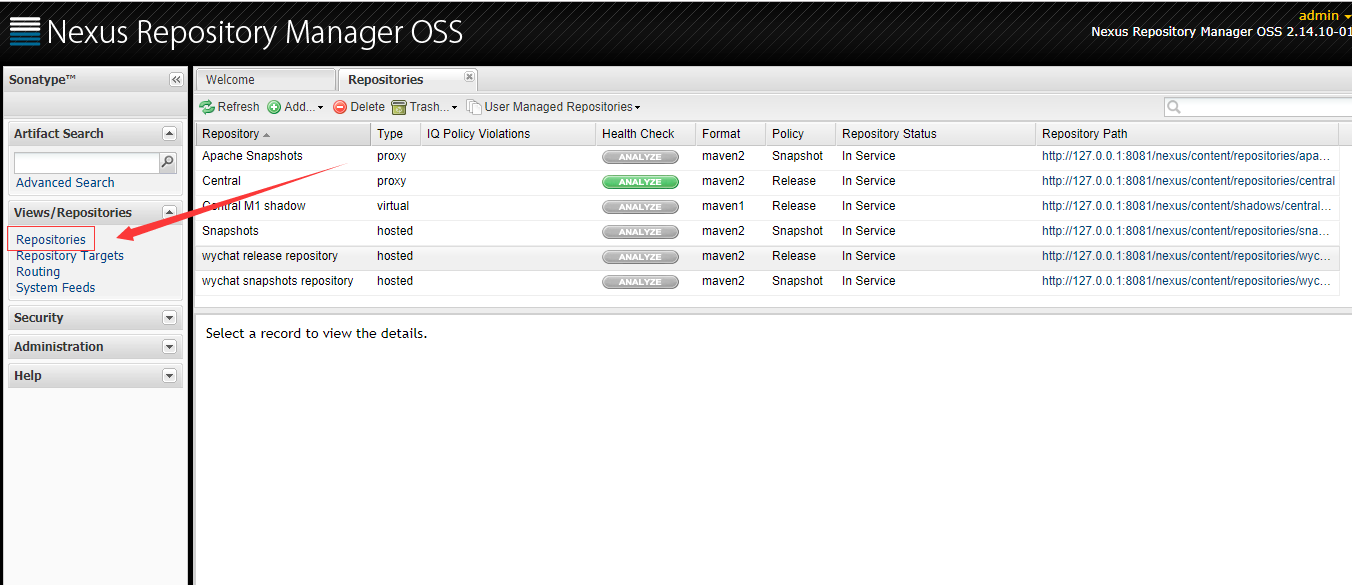Close the Repositories tab
The image size is (1352, 585).
pyautogui.click(x=469, y=76)
